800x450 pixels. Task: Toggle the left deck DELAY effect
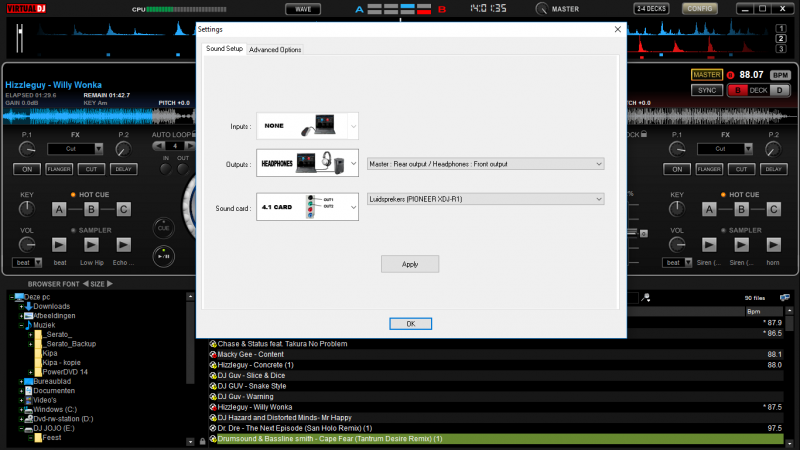123,169
